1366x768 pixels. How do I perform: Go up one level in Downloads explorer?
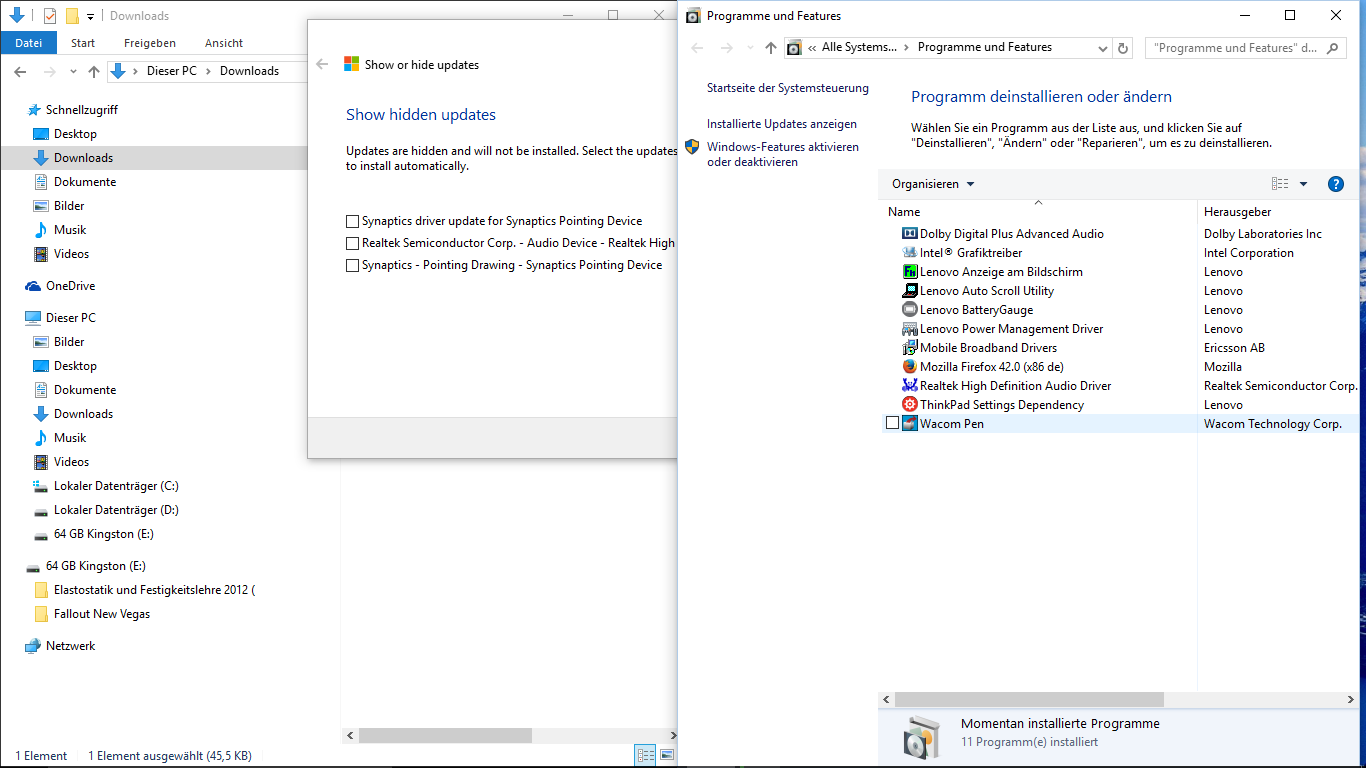[94, 71]
